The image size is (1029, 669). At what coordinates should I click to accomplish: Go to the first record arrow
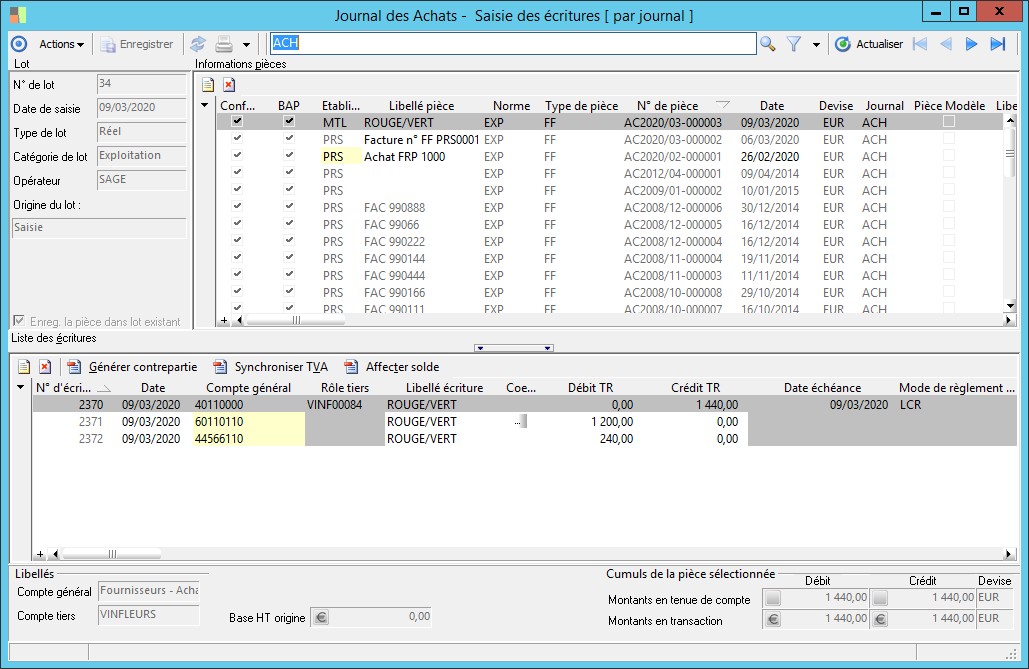[x=920, y=44]
